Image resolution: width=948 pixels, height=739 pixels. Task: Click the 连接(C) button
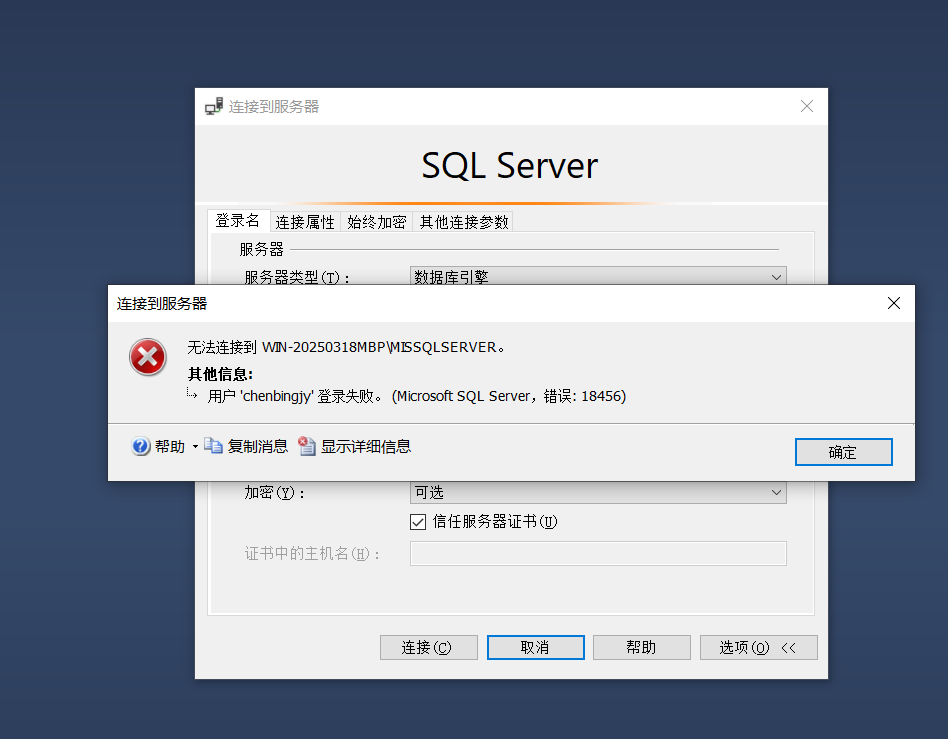429,648
